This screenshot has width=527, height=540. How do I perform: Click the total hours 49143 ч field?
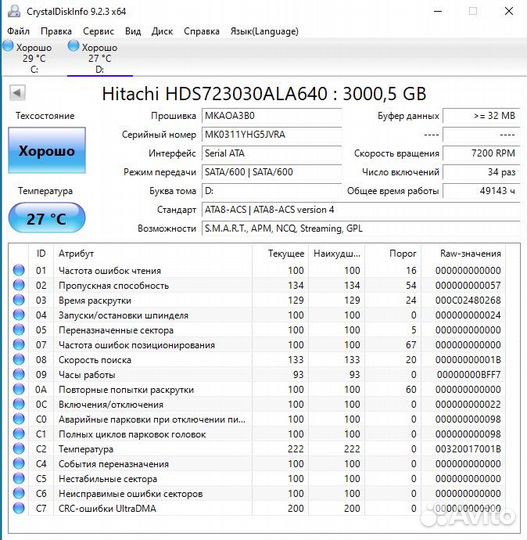tap(481, 191)
